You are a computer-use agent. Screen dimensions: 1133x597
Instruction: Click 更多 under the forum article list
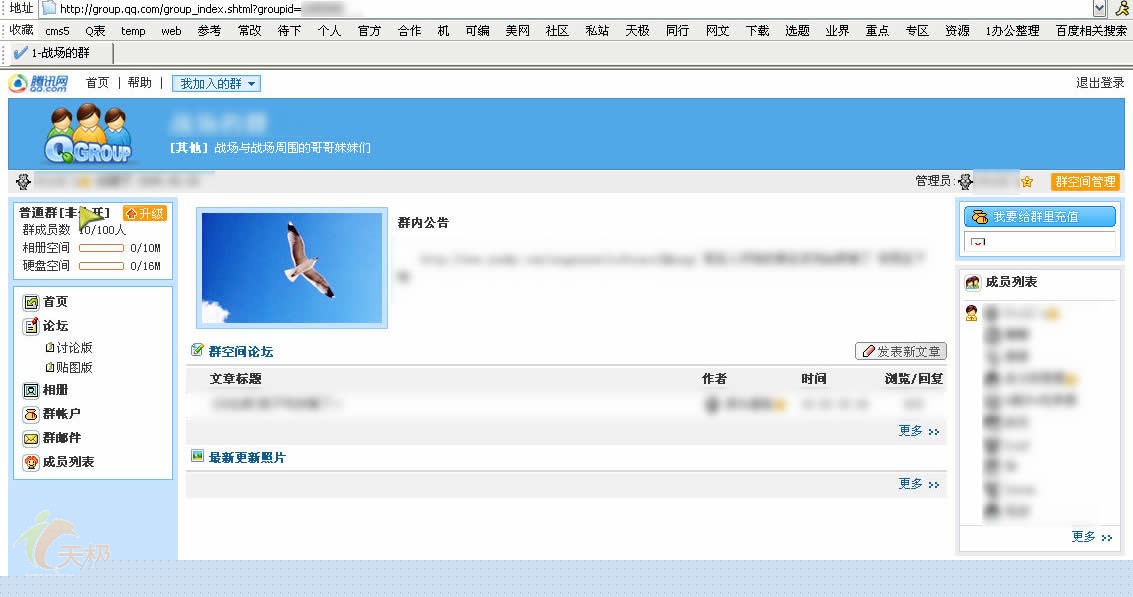(918, 431)
